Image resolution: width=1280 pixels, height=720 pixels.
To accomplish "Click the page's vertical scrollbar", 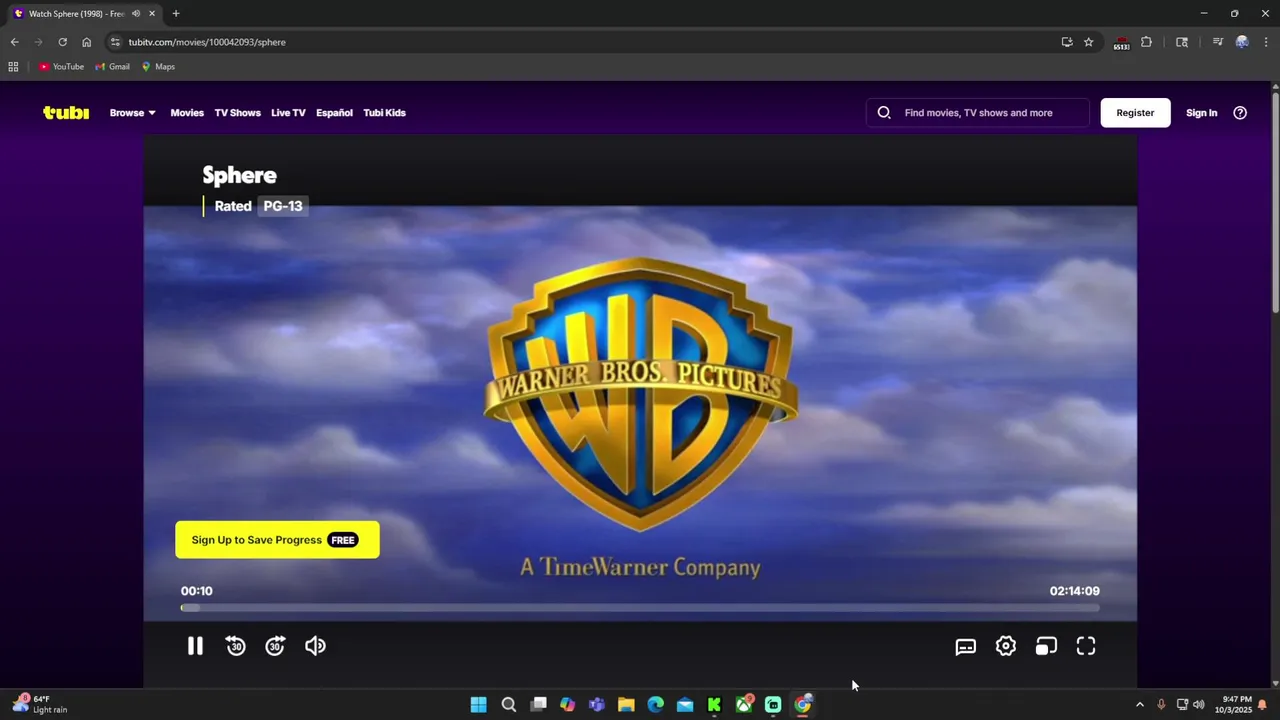I will [1275, 205].
